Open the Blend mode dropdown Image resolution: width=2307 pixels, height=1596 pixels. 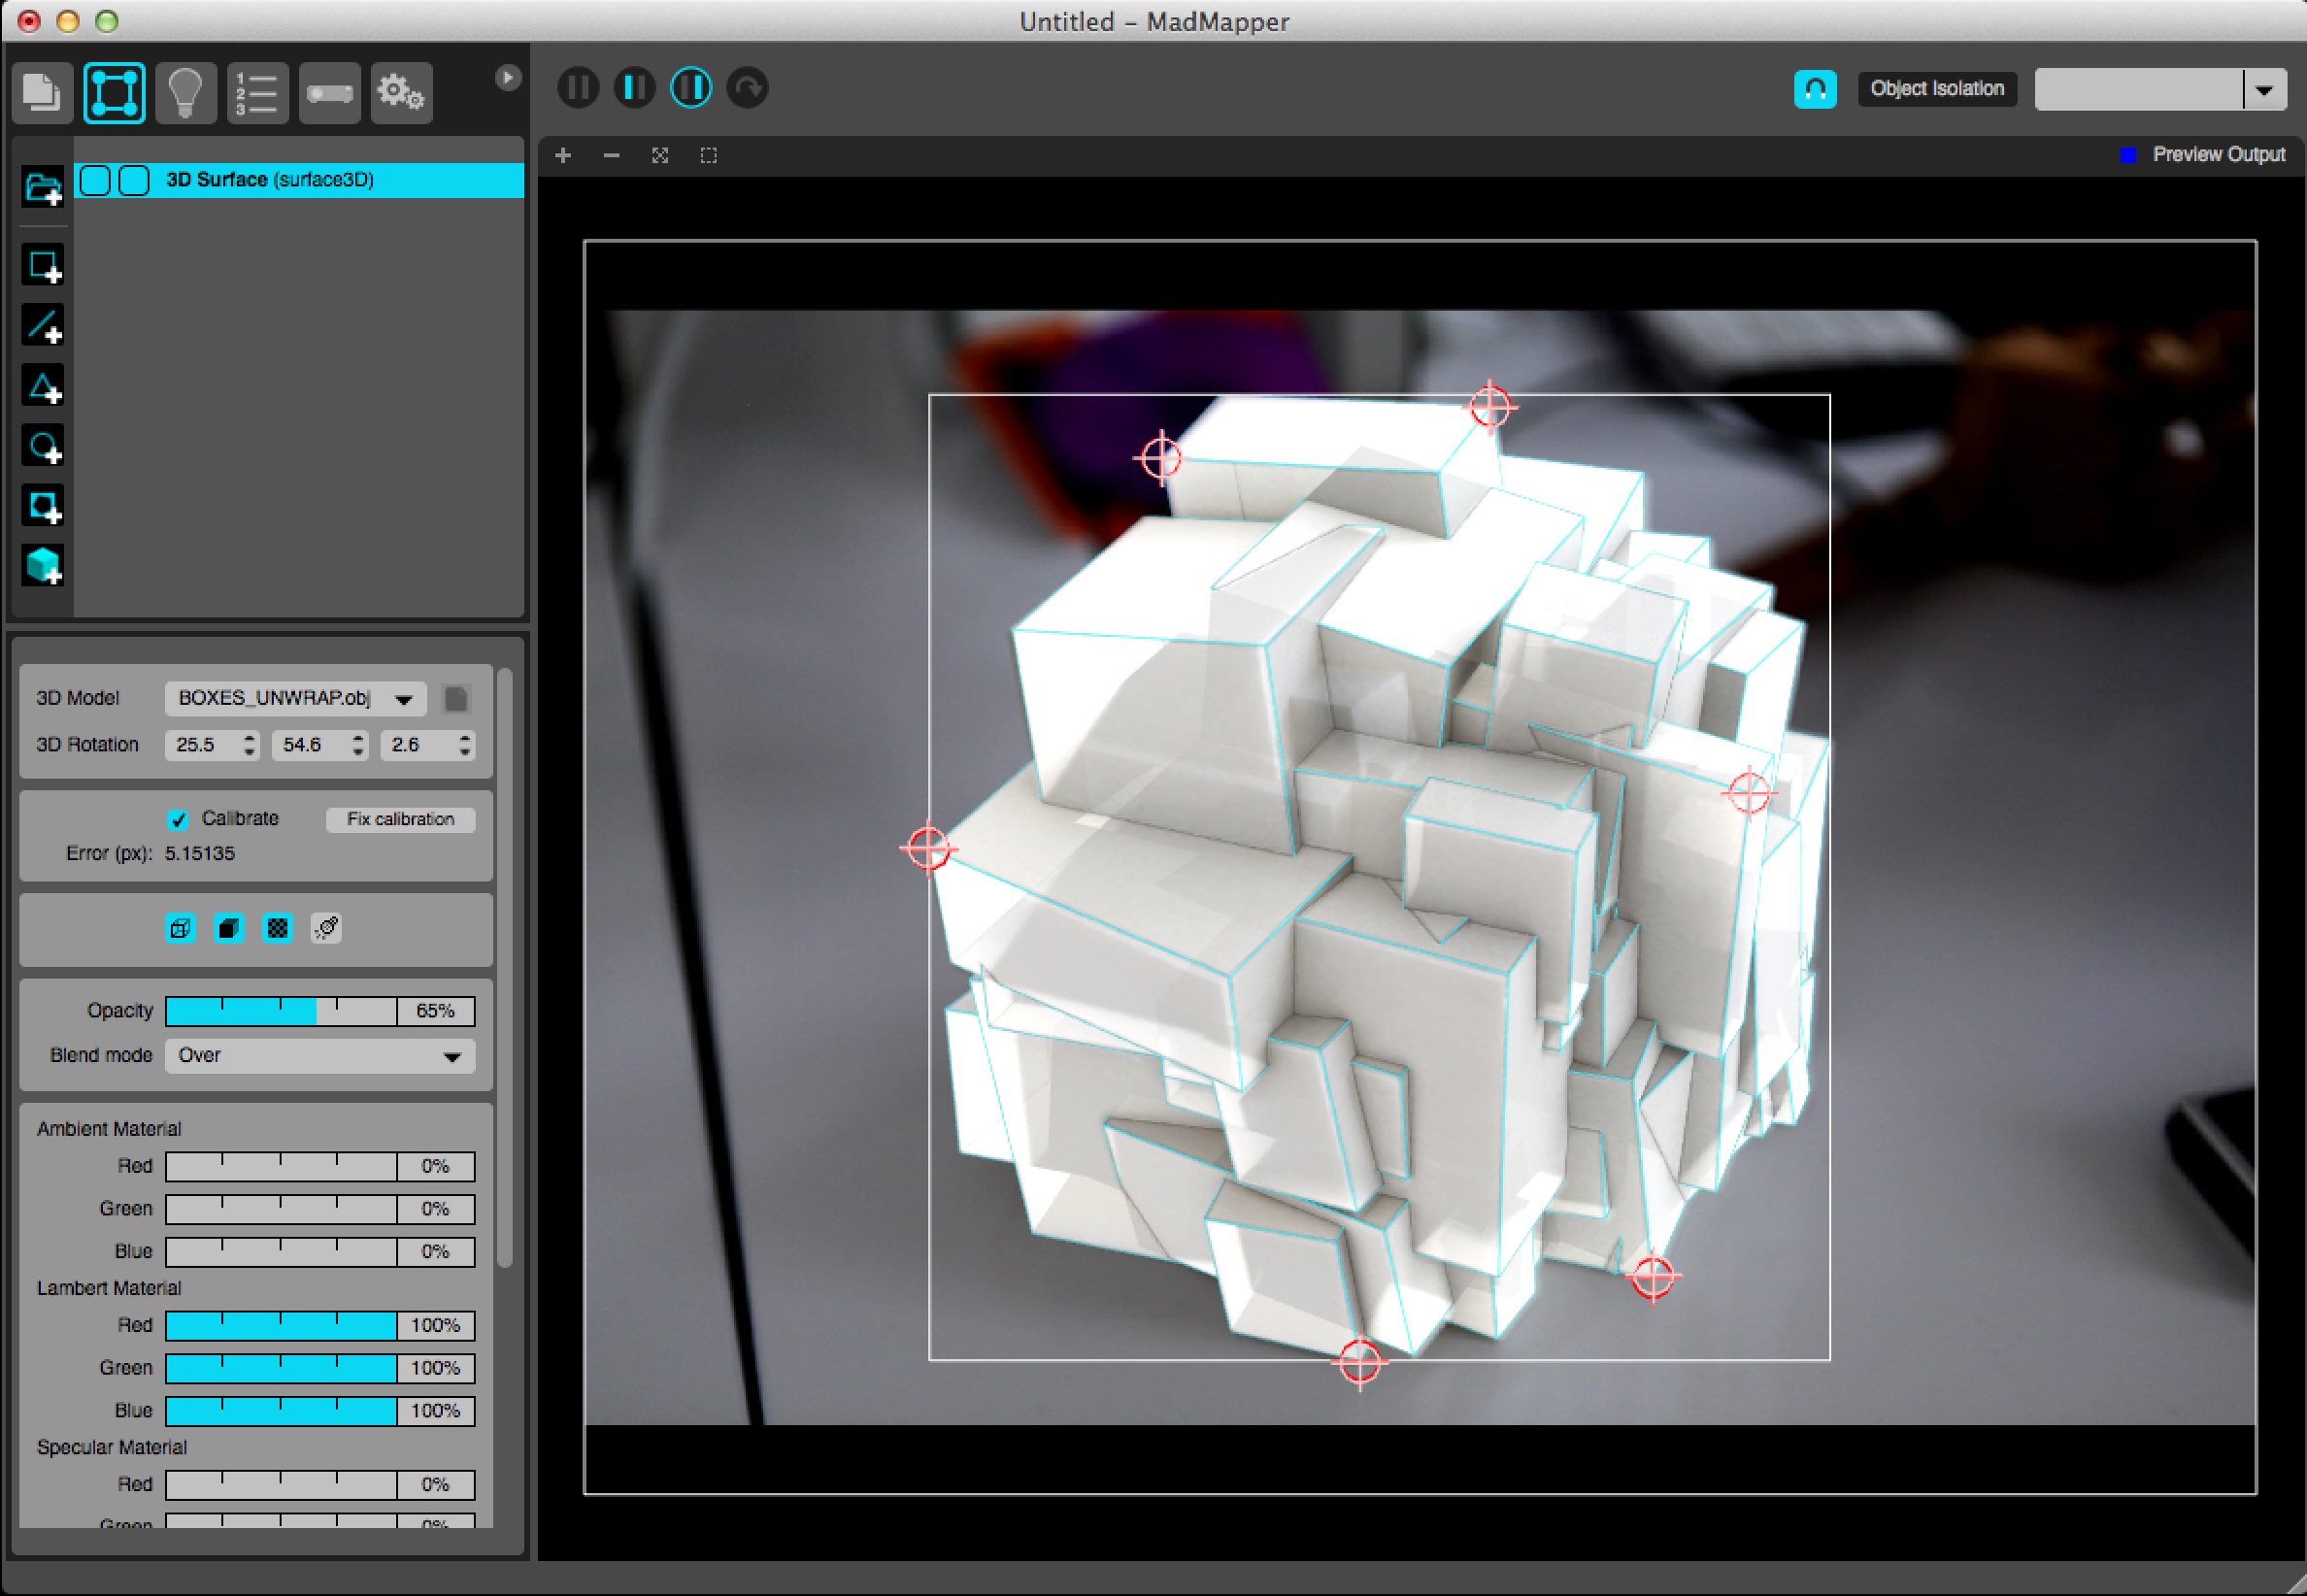[x=319, y=1056]
